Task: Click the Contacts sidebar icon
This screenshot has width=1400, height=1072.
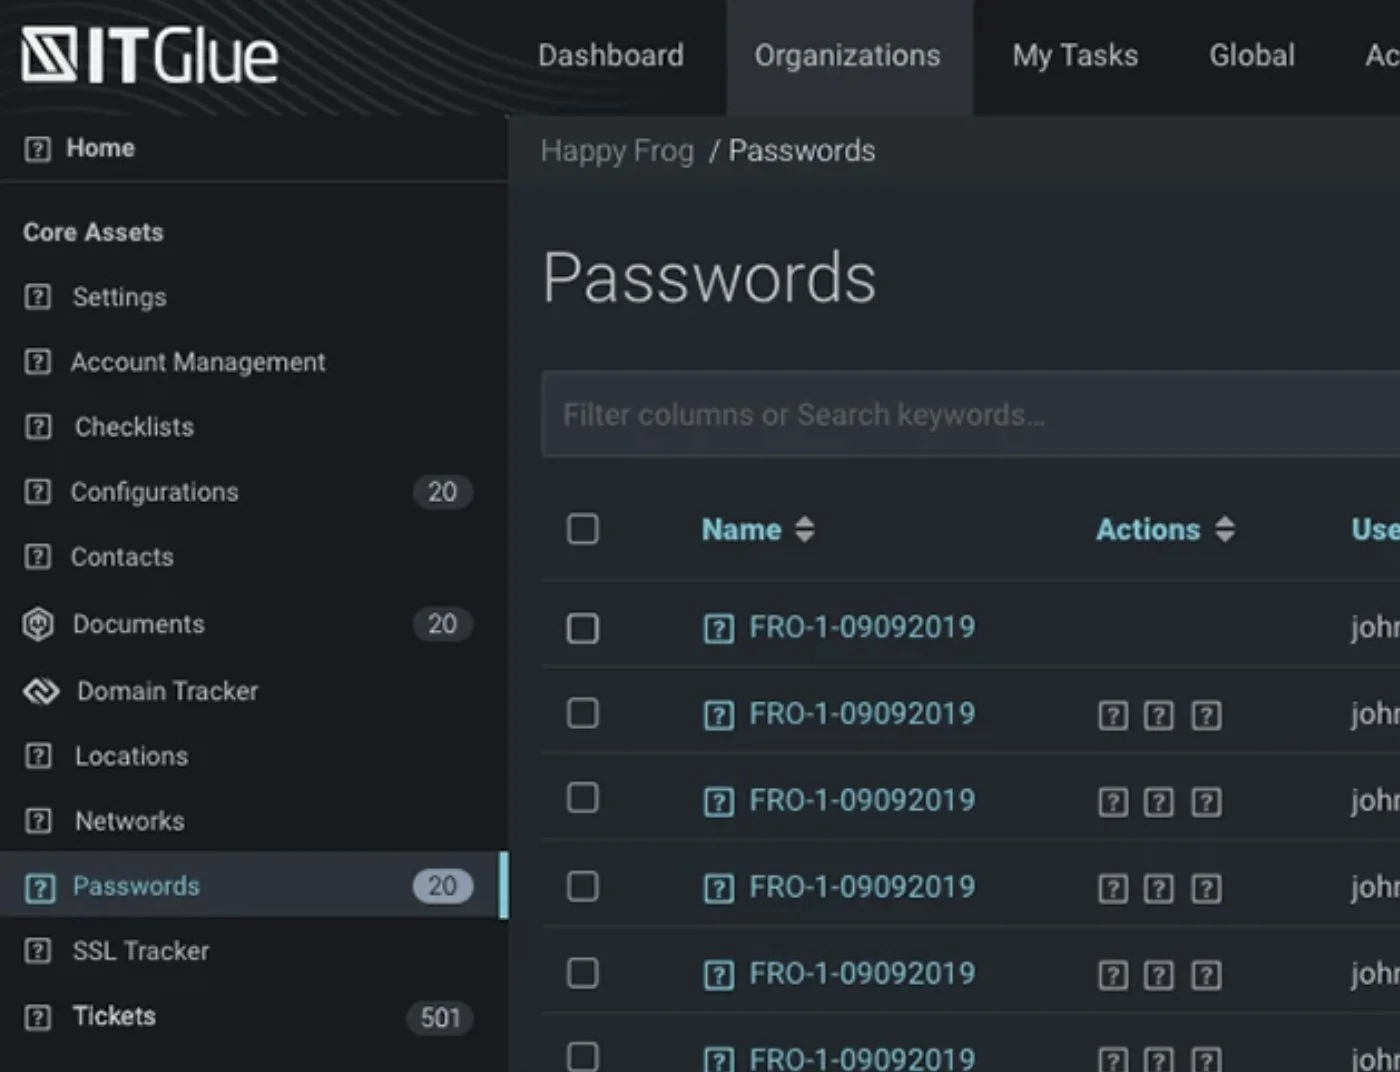Action: coord(37,557)
